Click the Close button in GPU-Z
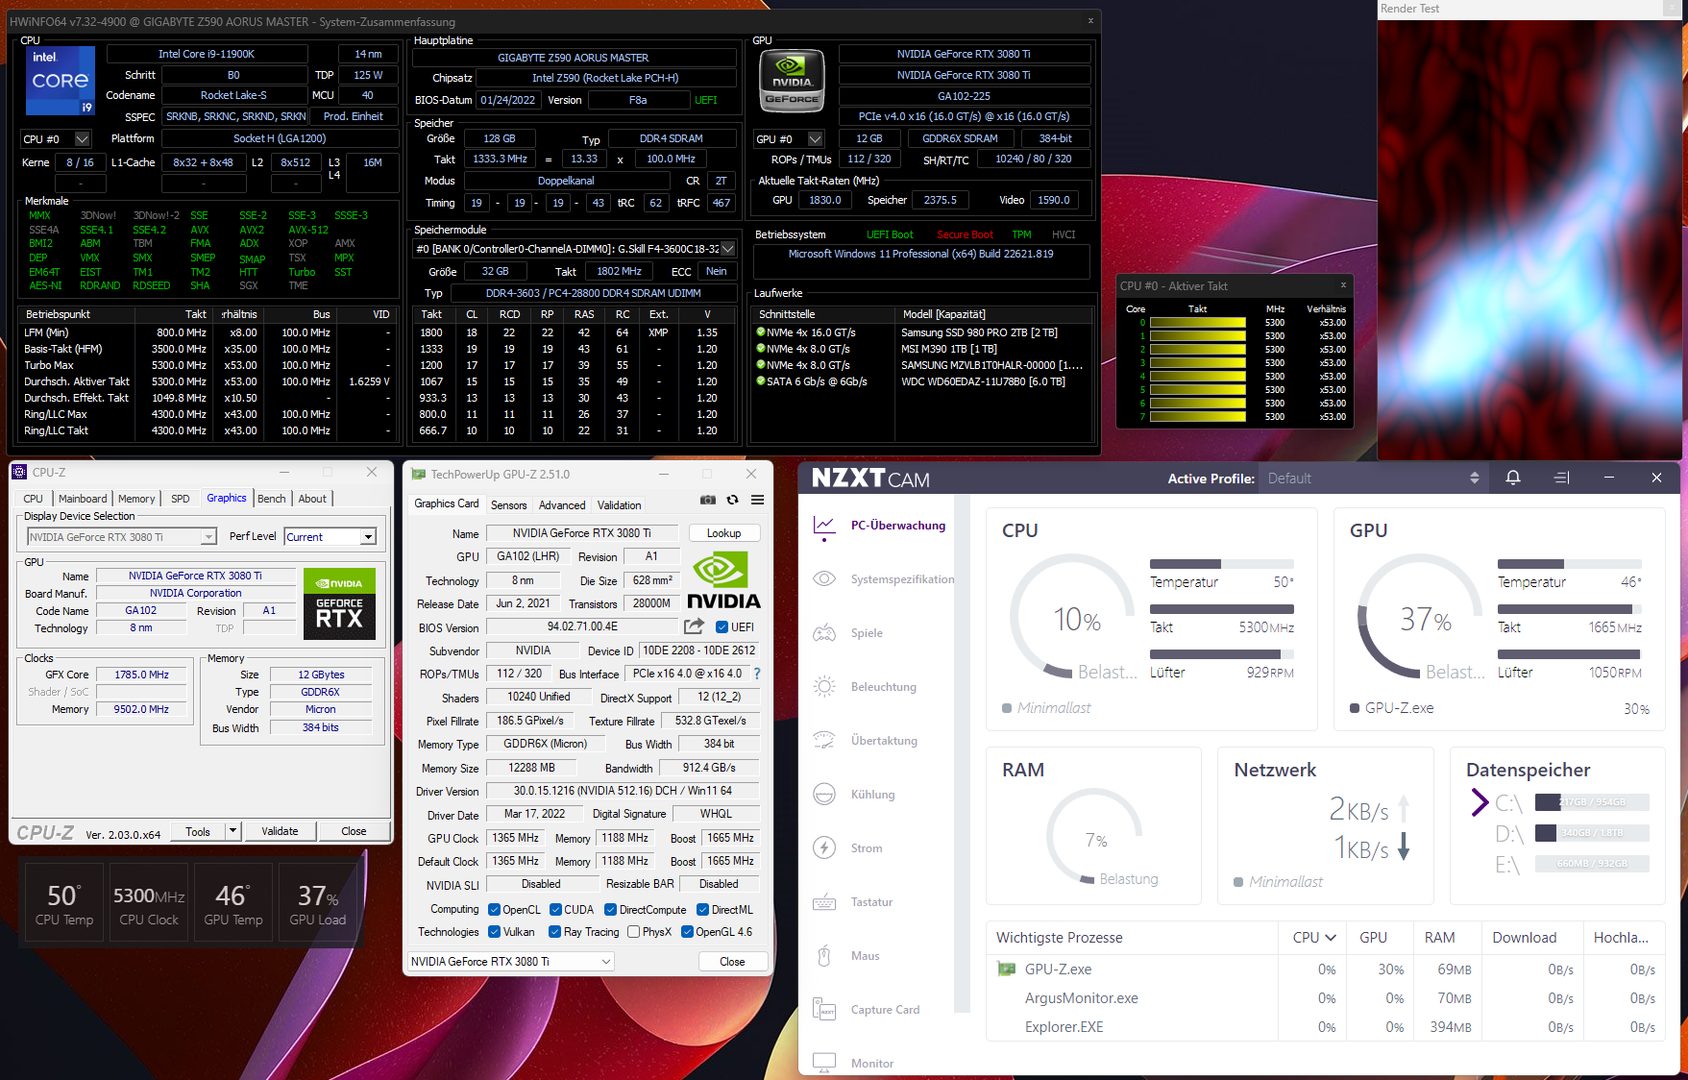 pos(732,961)
